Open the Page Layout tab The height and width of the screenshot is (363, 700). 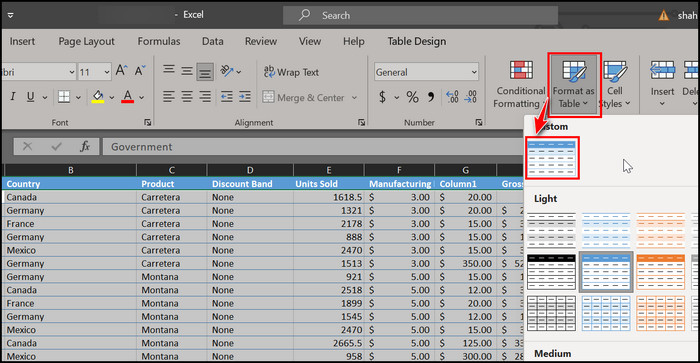pos(86,41)
